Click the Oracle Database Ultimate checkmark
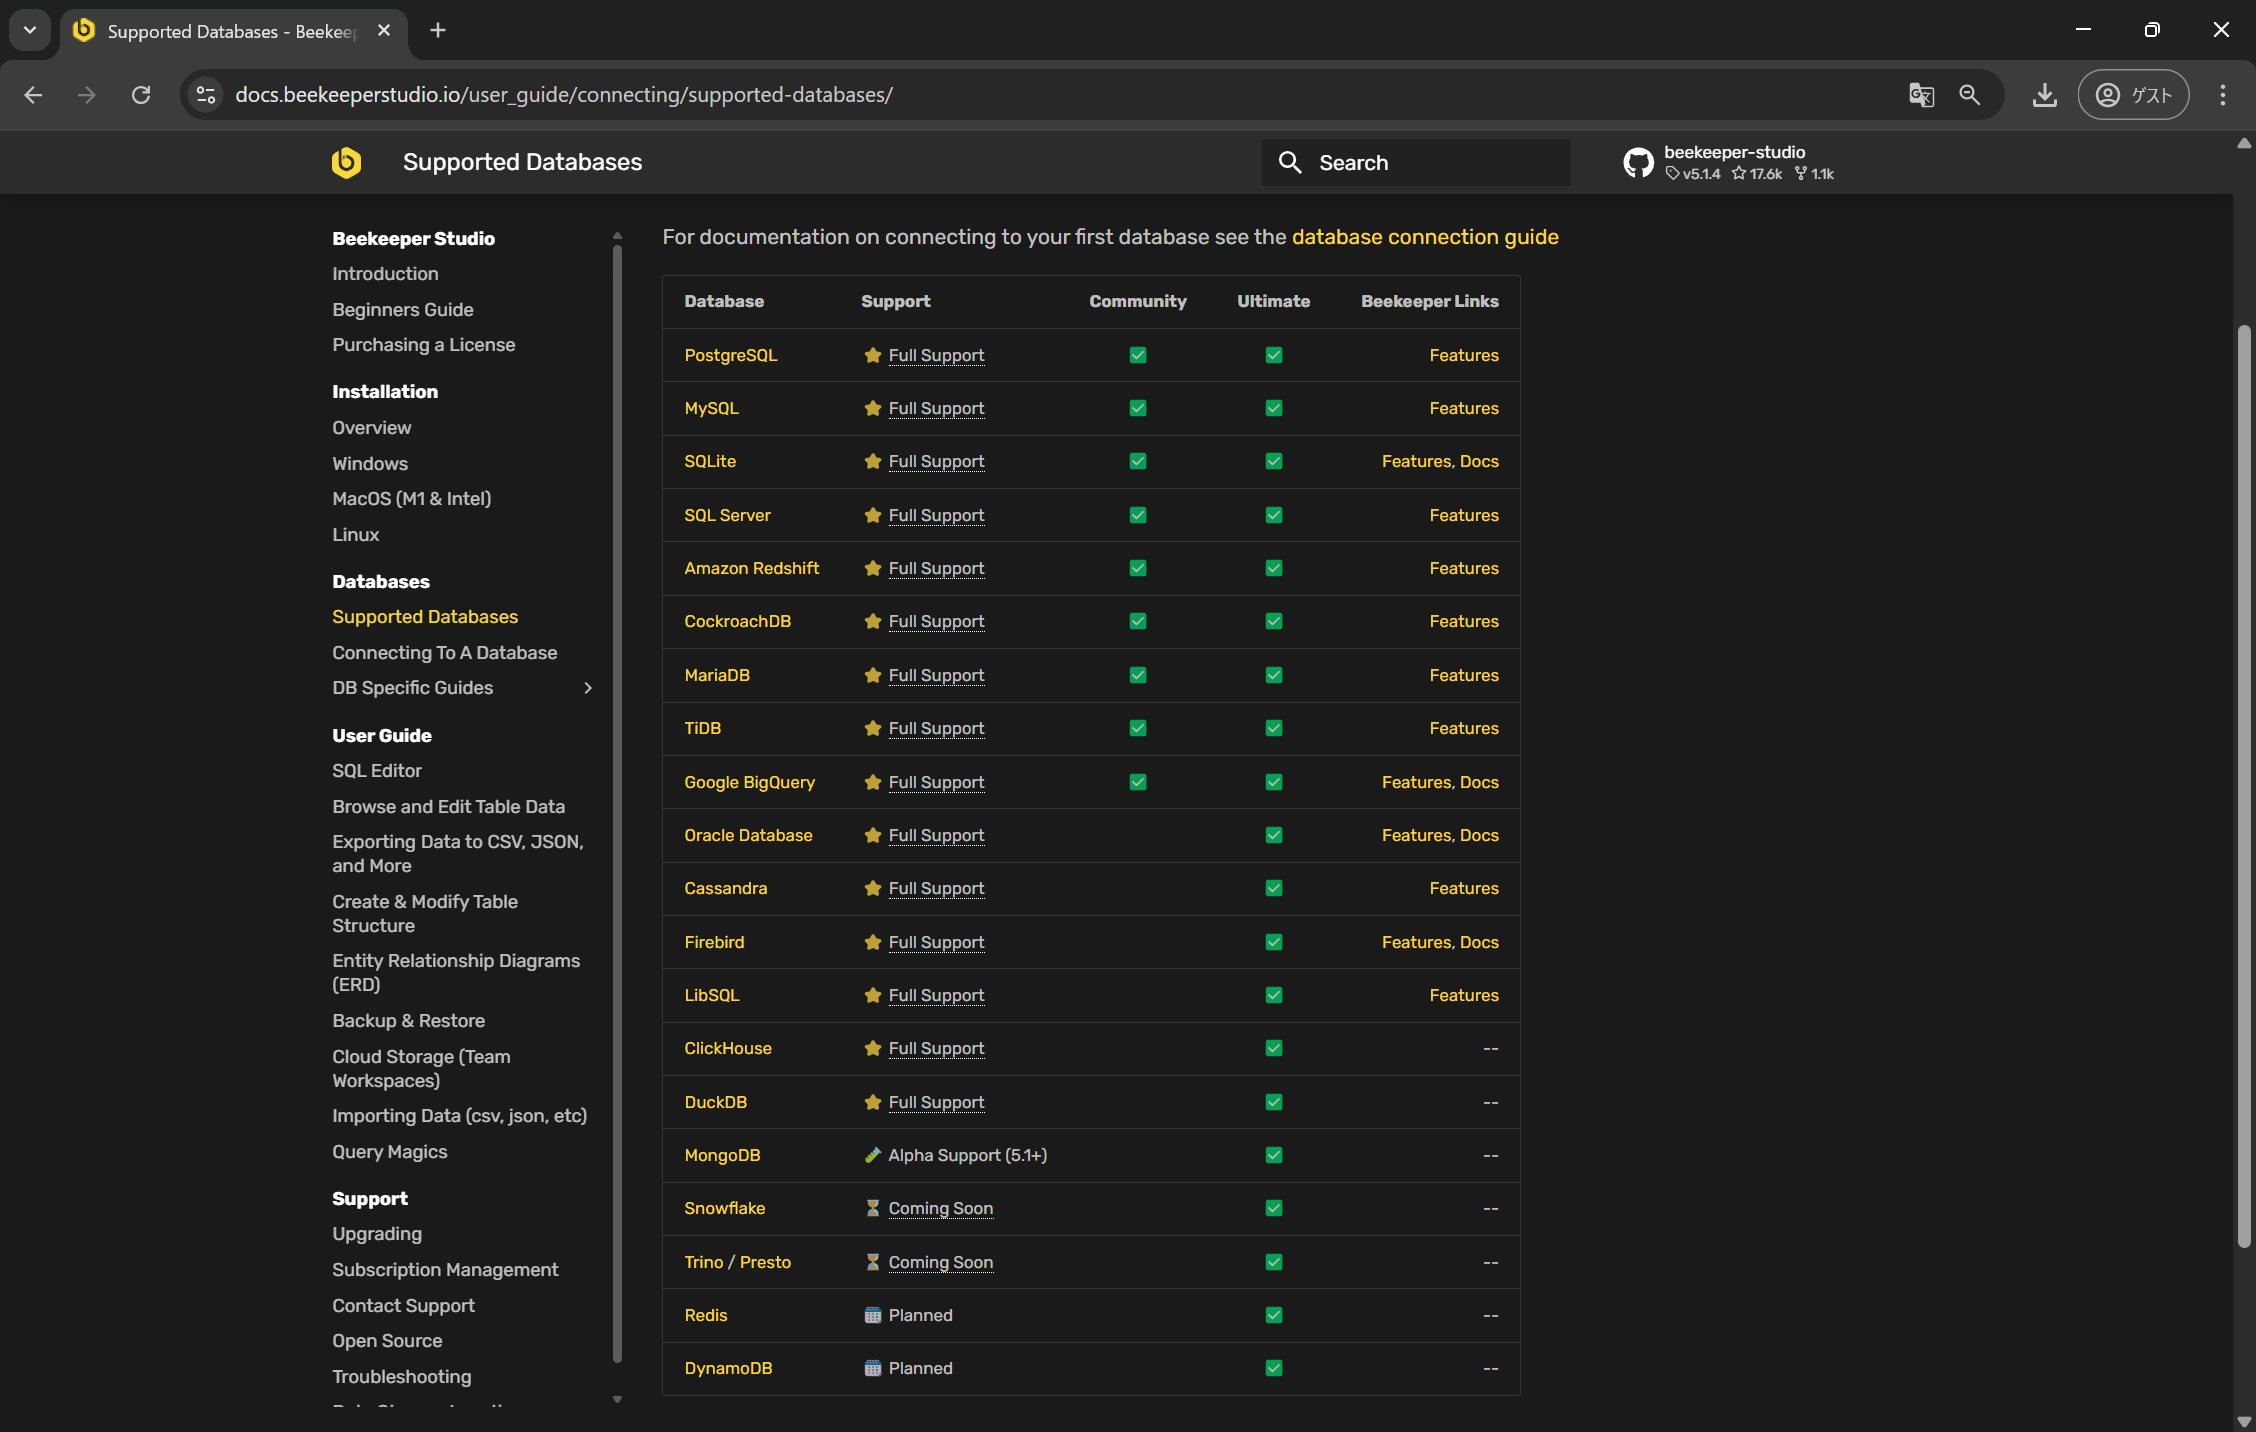Viewport: 2256px width, 1432px height. click(1274, 835)
